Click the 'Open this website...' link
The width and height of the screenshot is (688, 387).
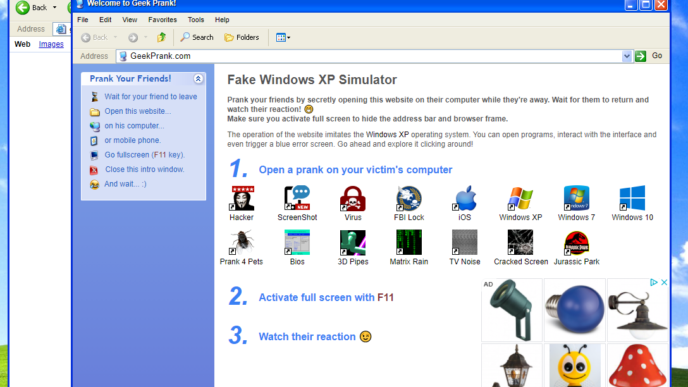(138, 111)
